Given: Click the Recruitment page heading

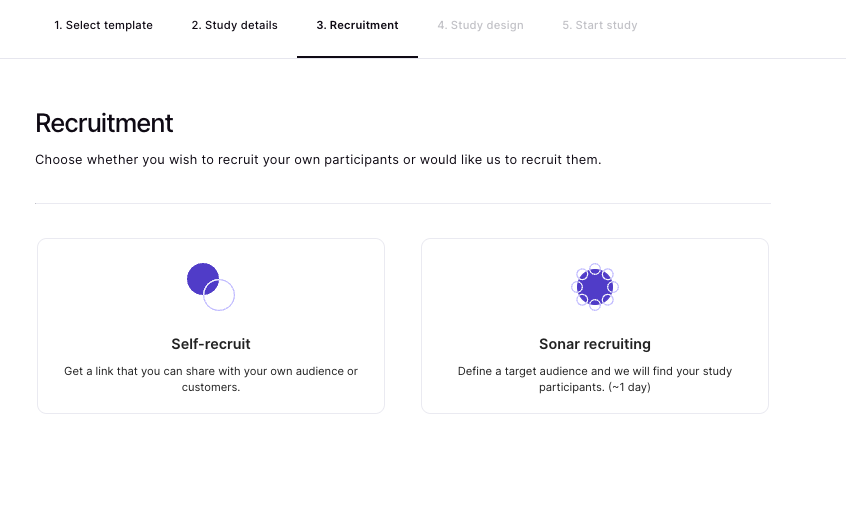Looking at the screenshot, I should [x=104, y=123].
